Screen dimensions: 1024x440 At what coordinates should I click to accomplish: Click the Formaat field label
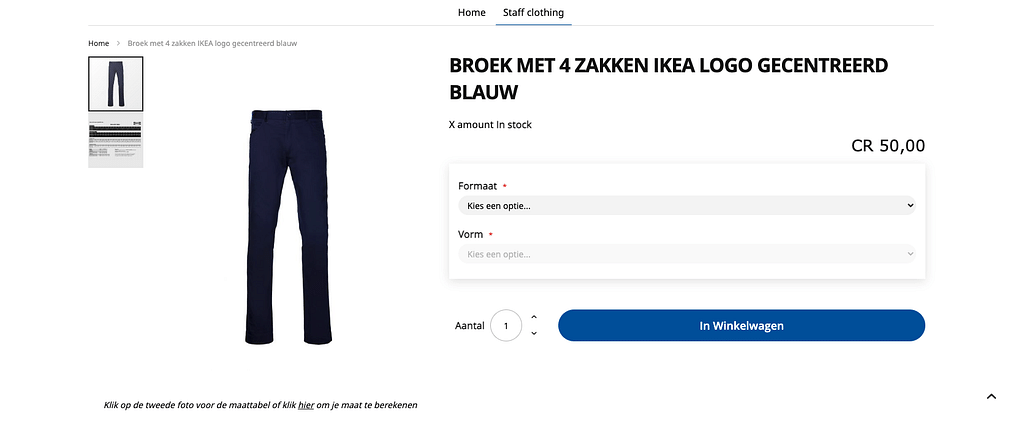click(478, 186)
